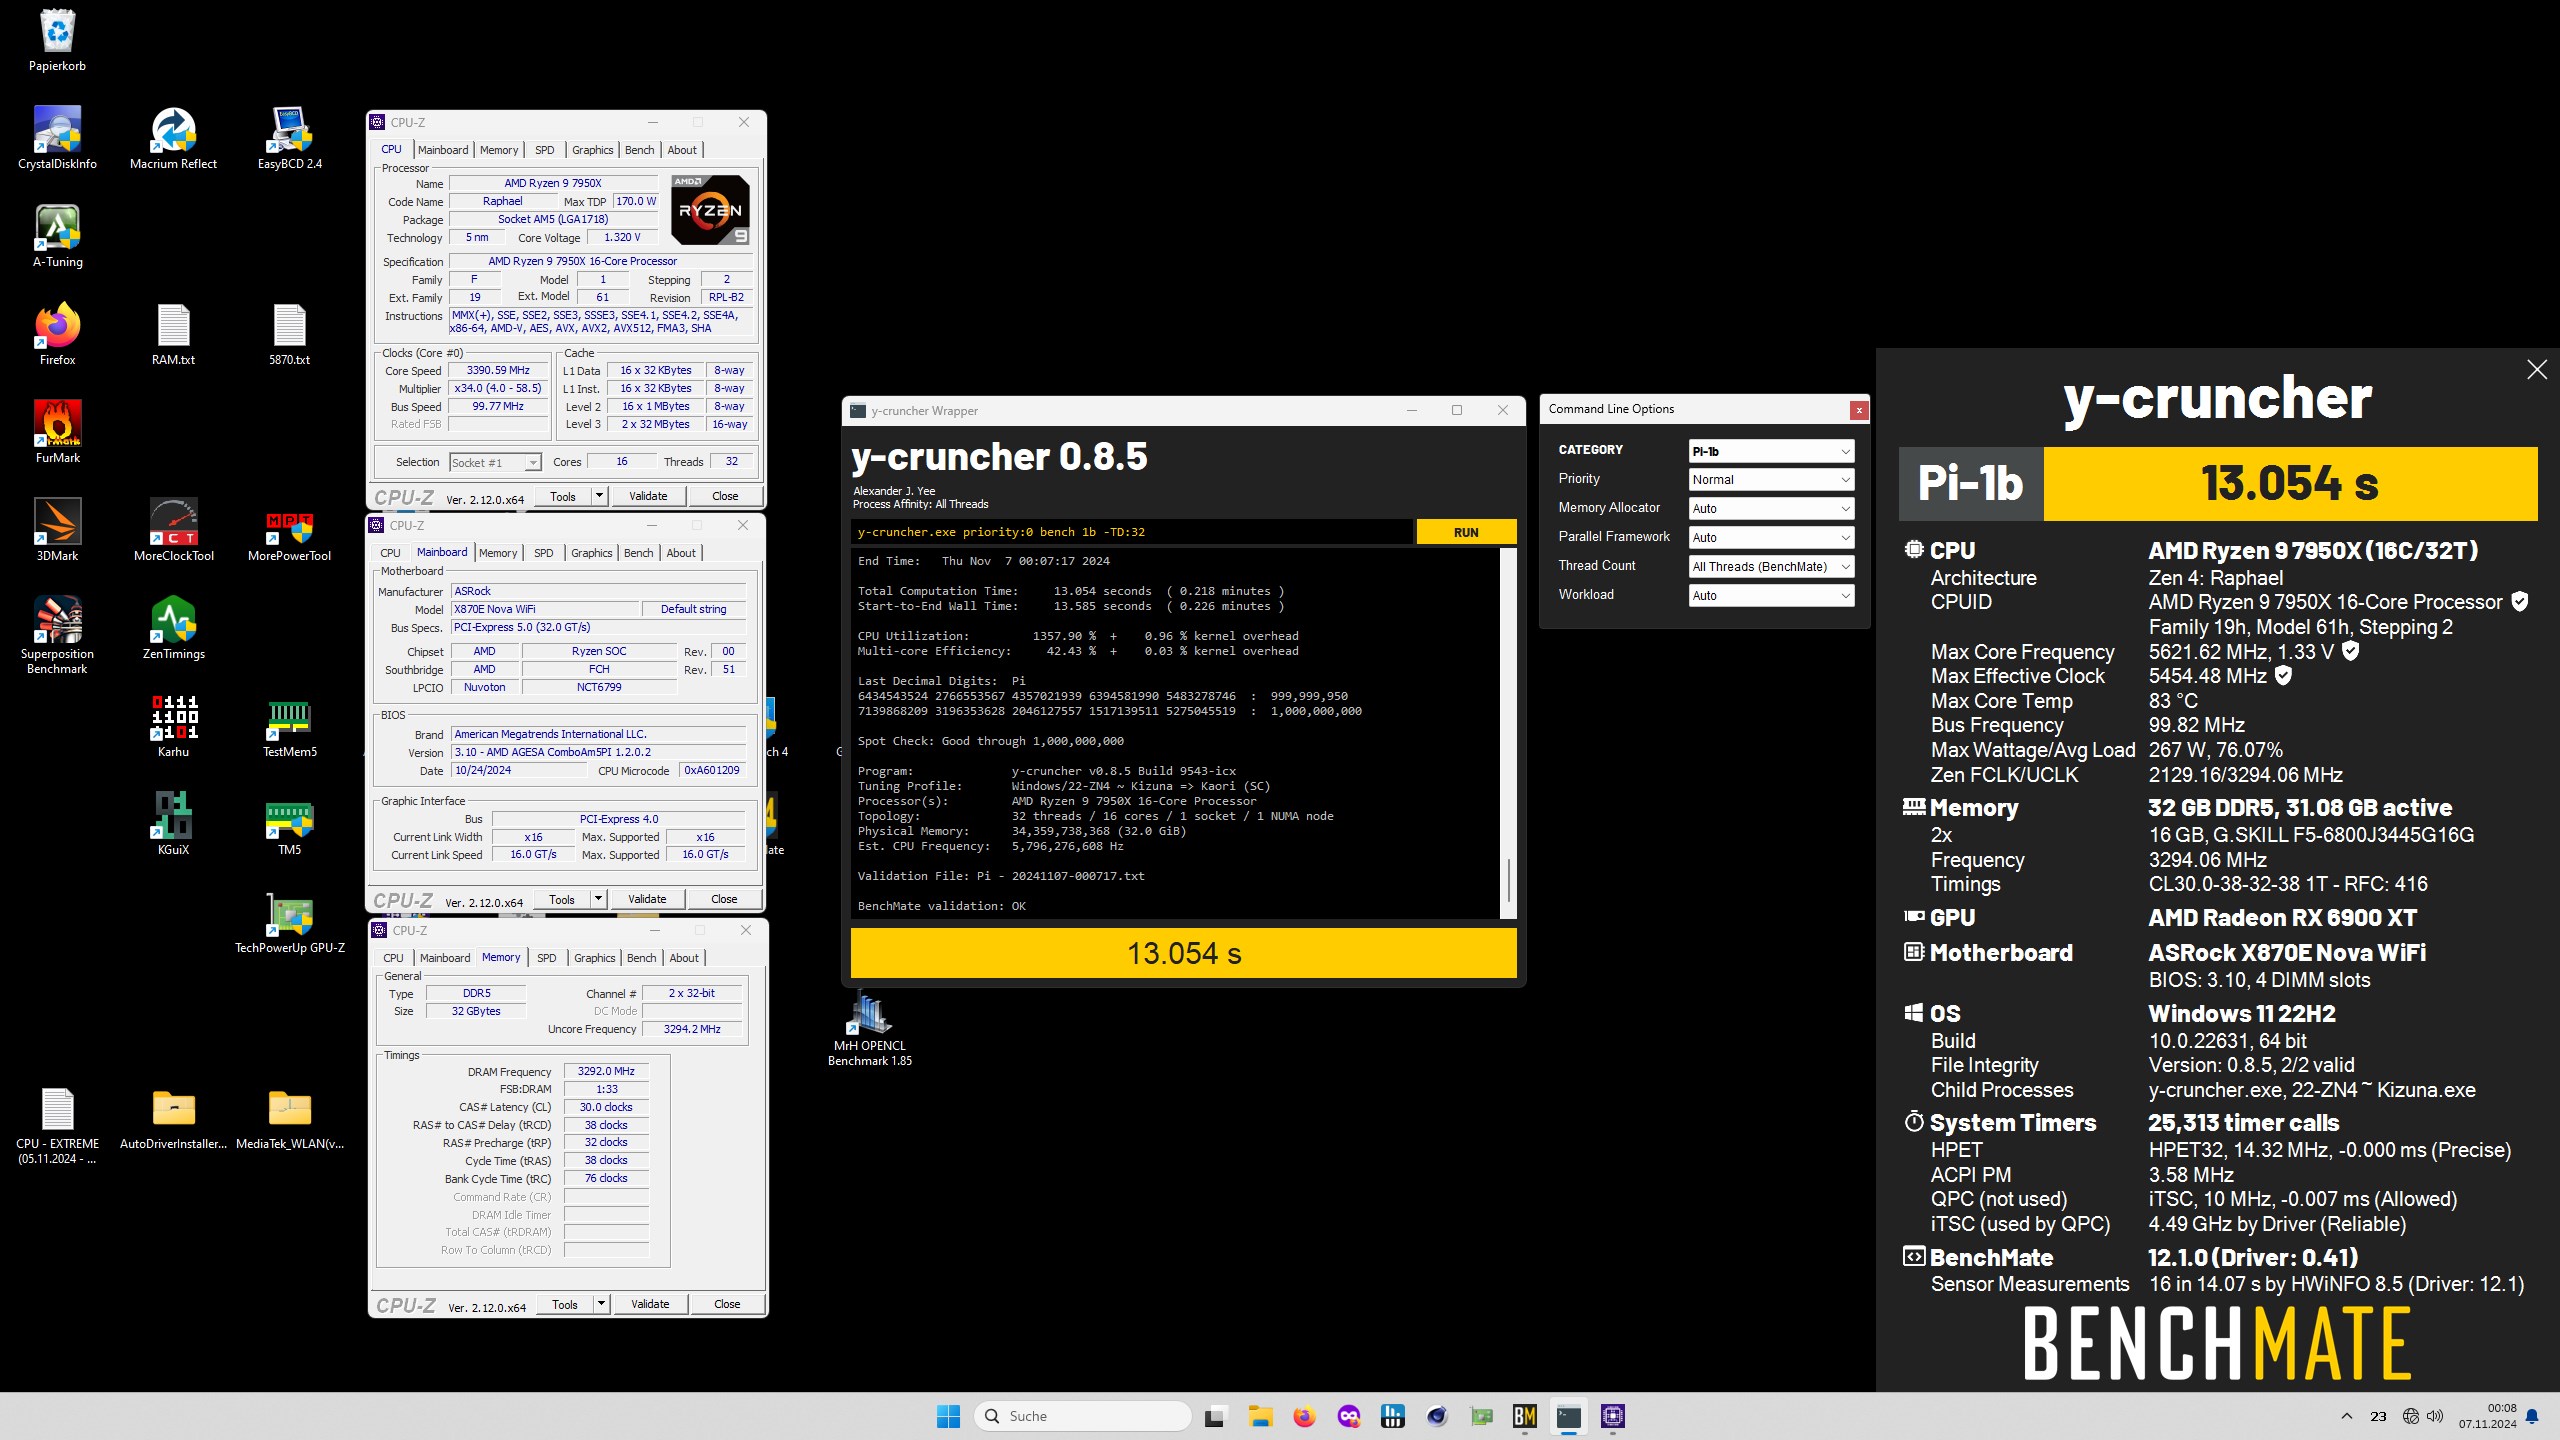Screen dimensions: 2560x1440
Task: Switch to CPU tab in Memory CPU-Z window
Action: click(394, 958)
